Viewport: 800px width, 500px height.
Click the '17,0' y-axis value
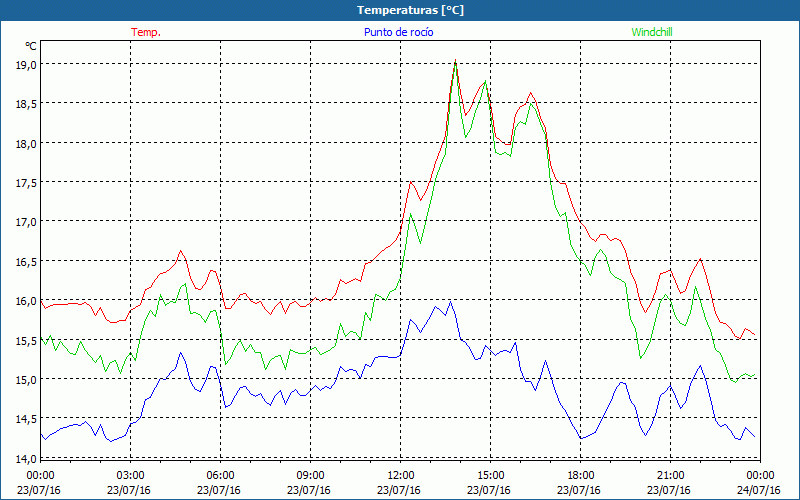tap(26, 222)
